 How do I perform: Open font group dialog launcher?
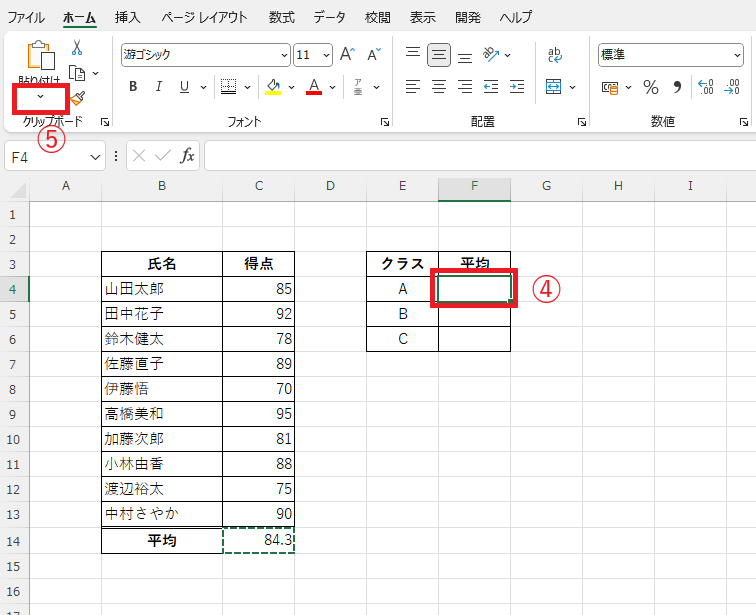pos(385,122)
